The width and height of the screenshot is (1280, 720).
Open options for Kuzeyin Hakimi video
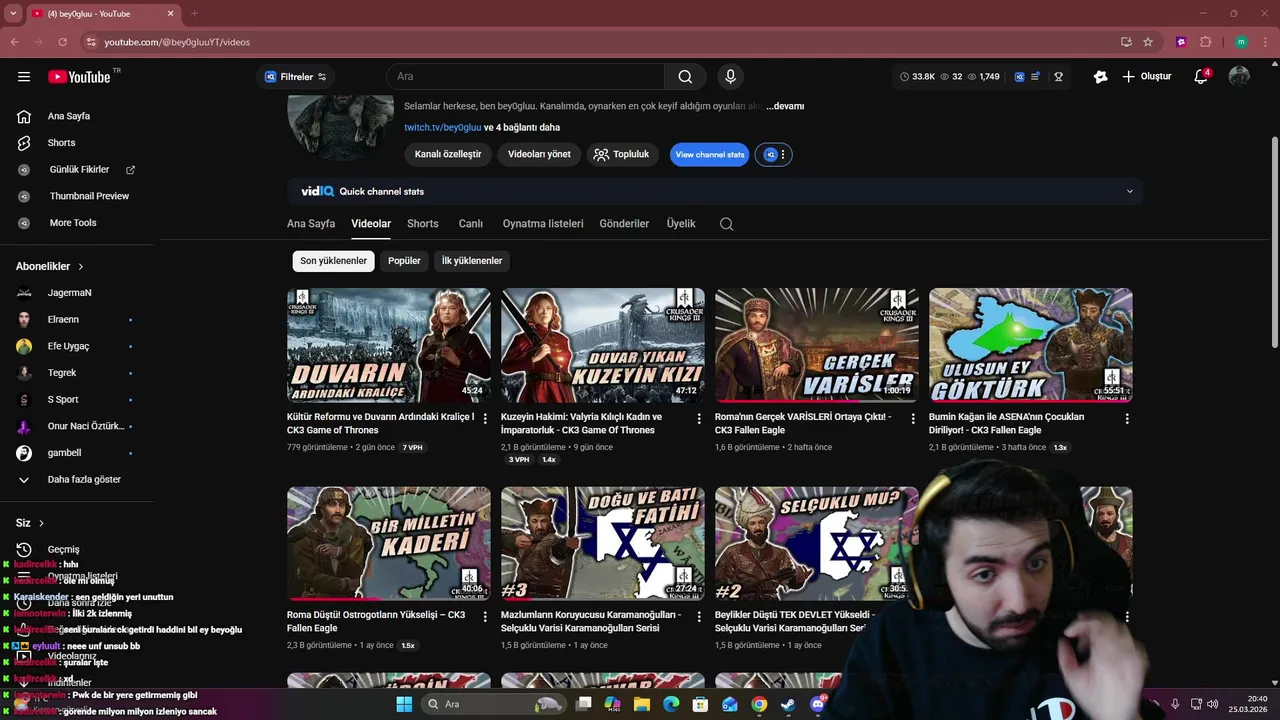click(699, 419)
